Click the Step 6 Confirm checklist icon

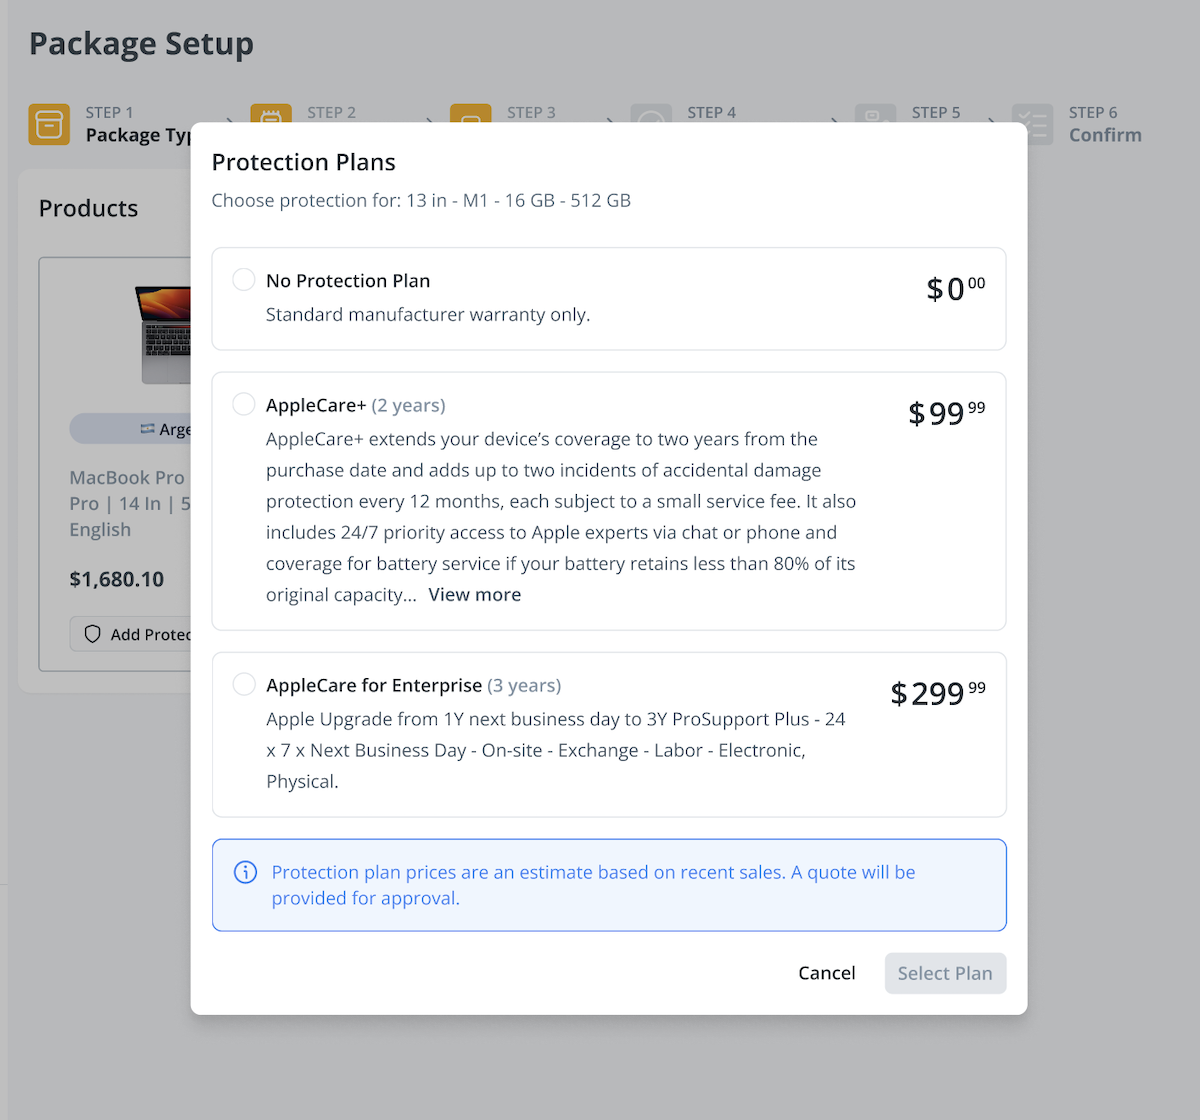(1033, 123)
